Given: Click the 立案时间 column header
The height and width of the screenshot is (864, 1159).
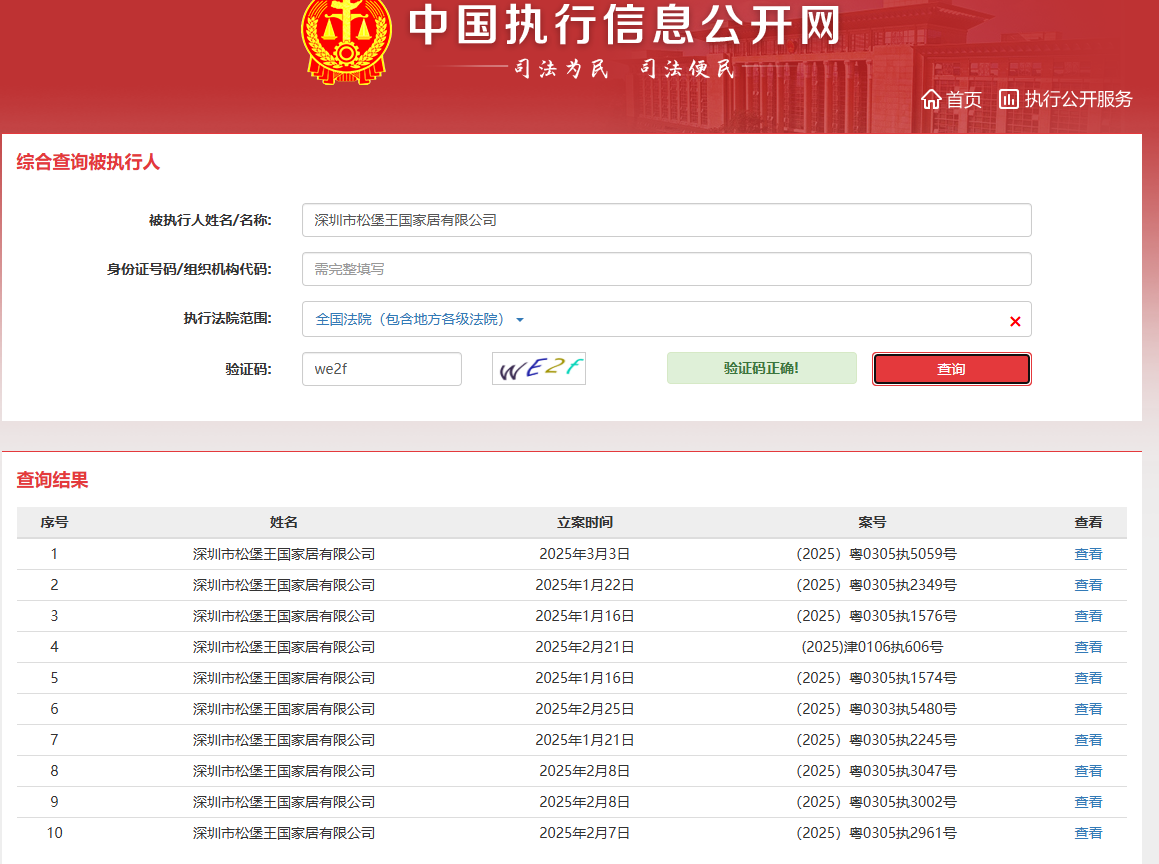Looking at the screenshot, I should point(585,523).
